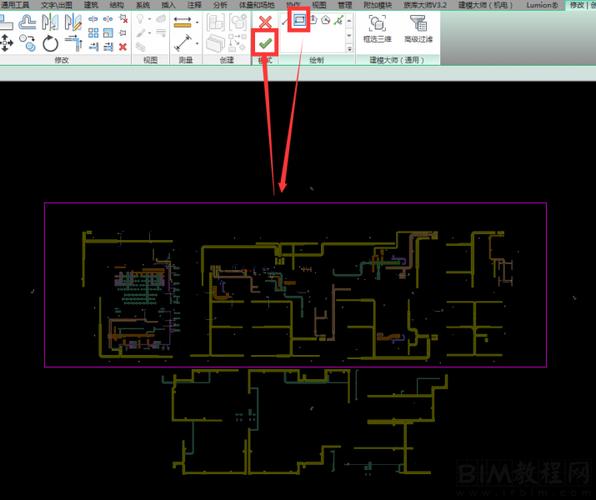Select Mirror - Pick Axis tool

pyautogui.click(x=50, y=22)
